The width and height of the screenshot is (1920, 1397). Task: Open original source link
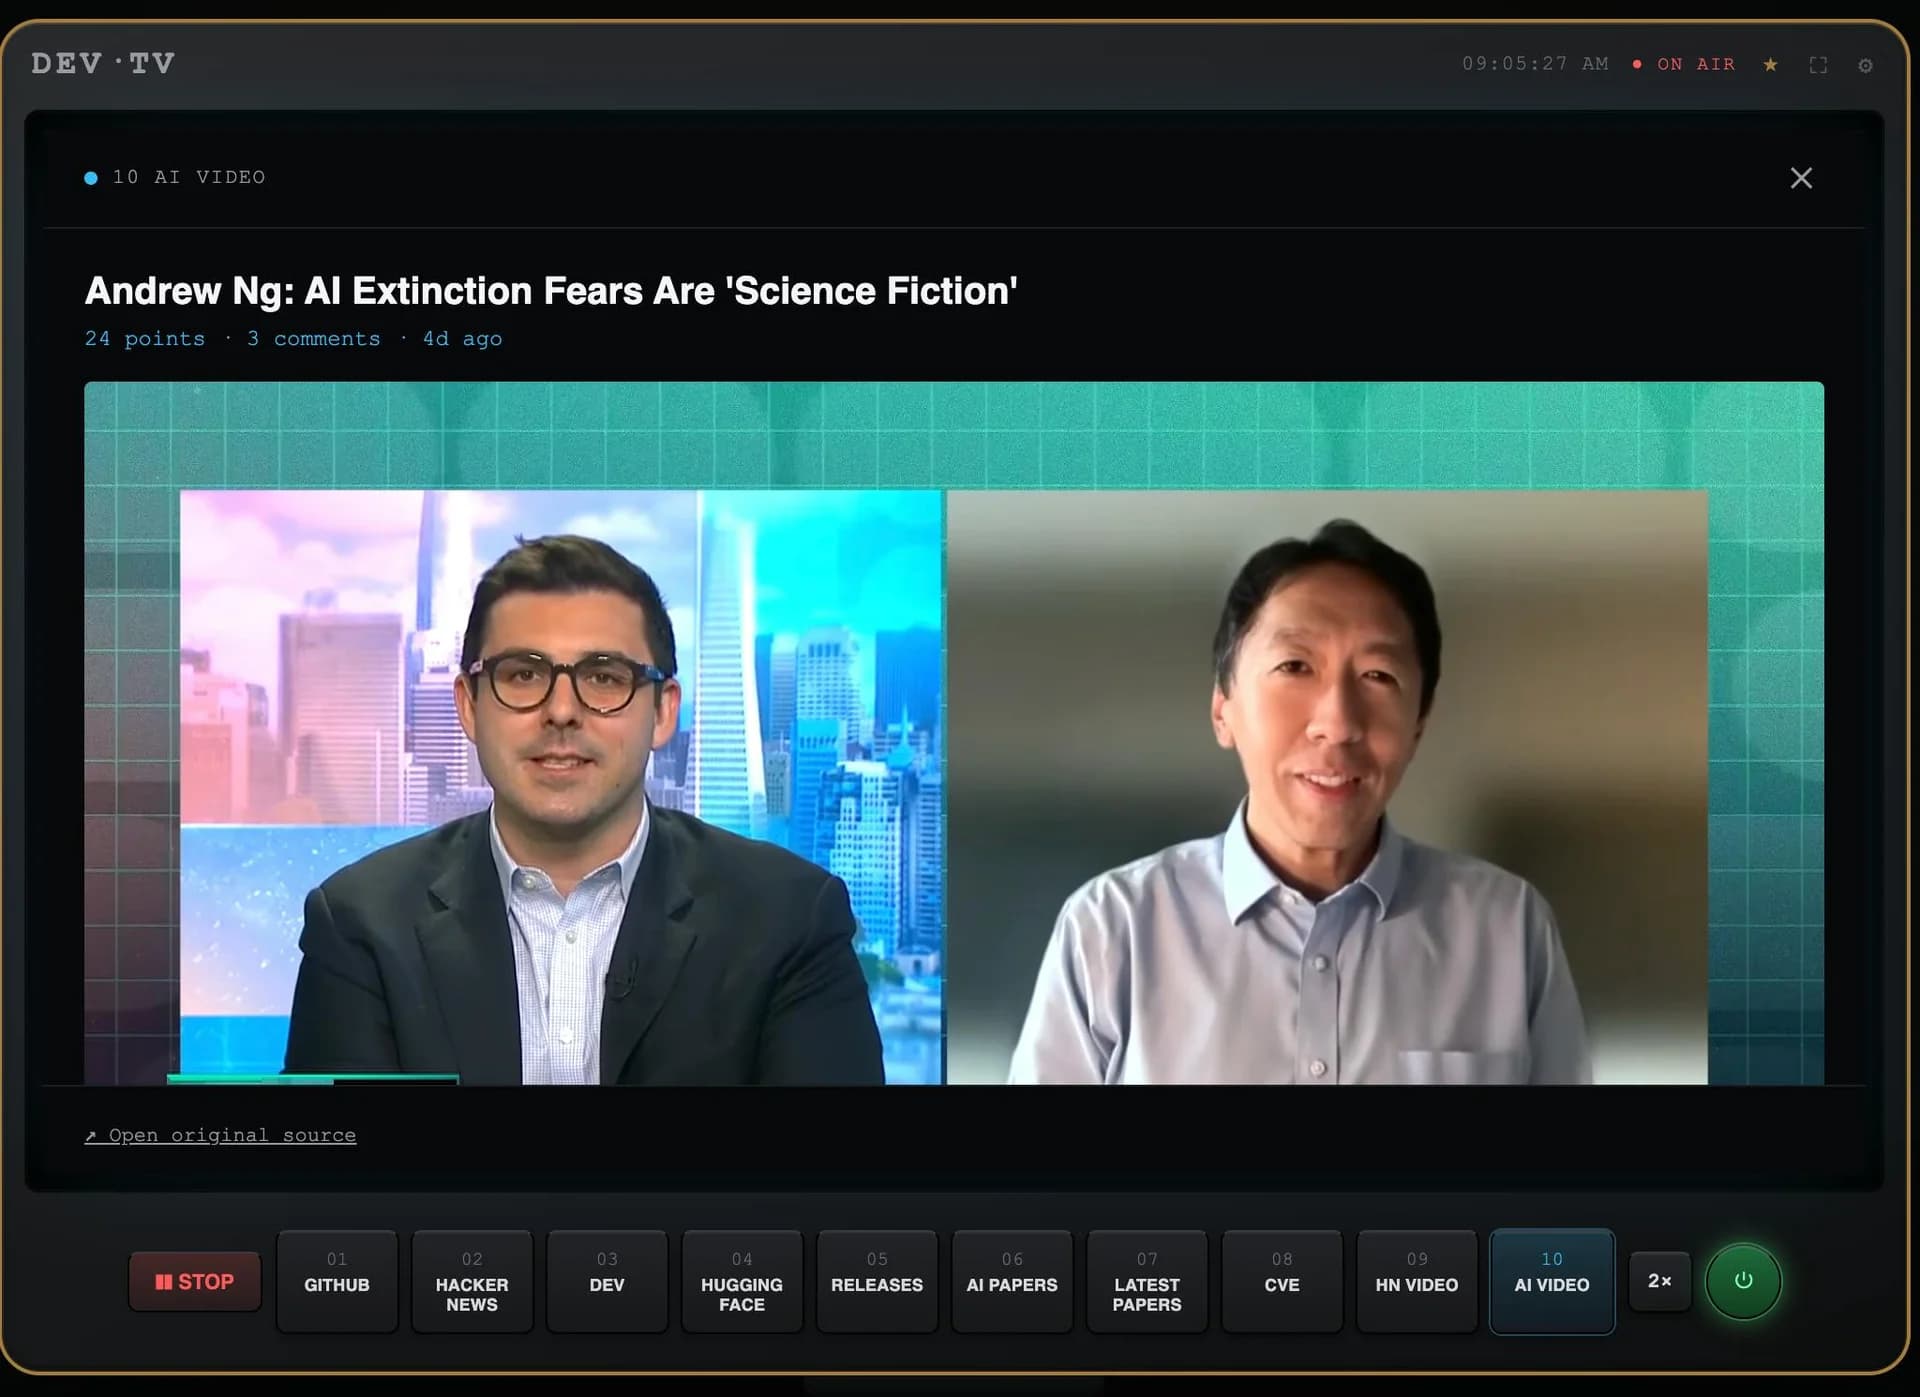[220, 1135]
